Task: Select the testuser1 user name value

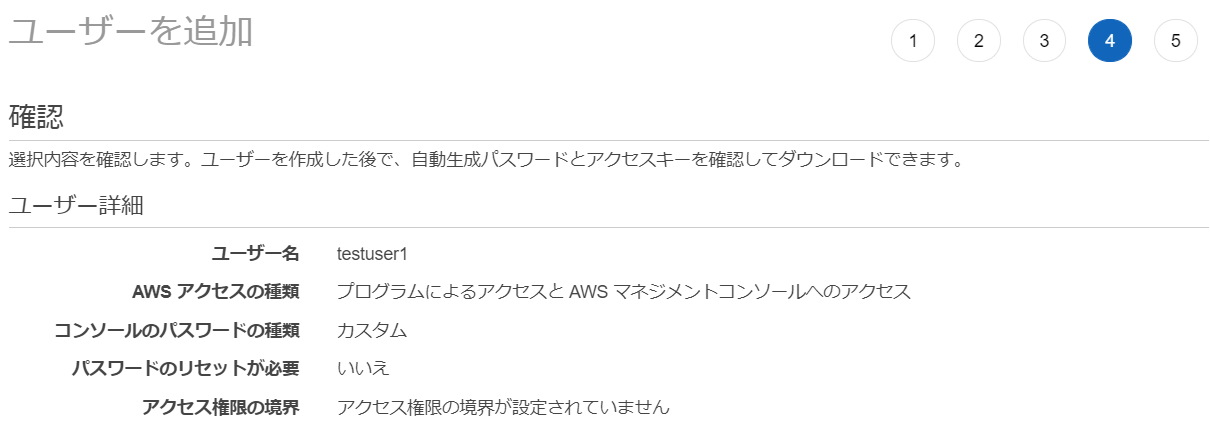Action: coord(372,253)
